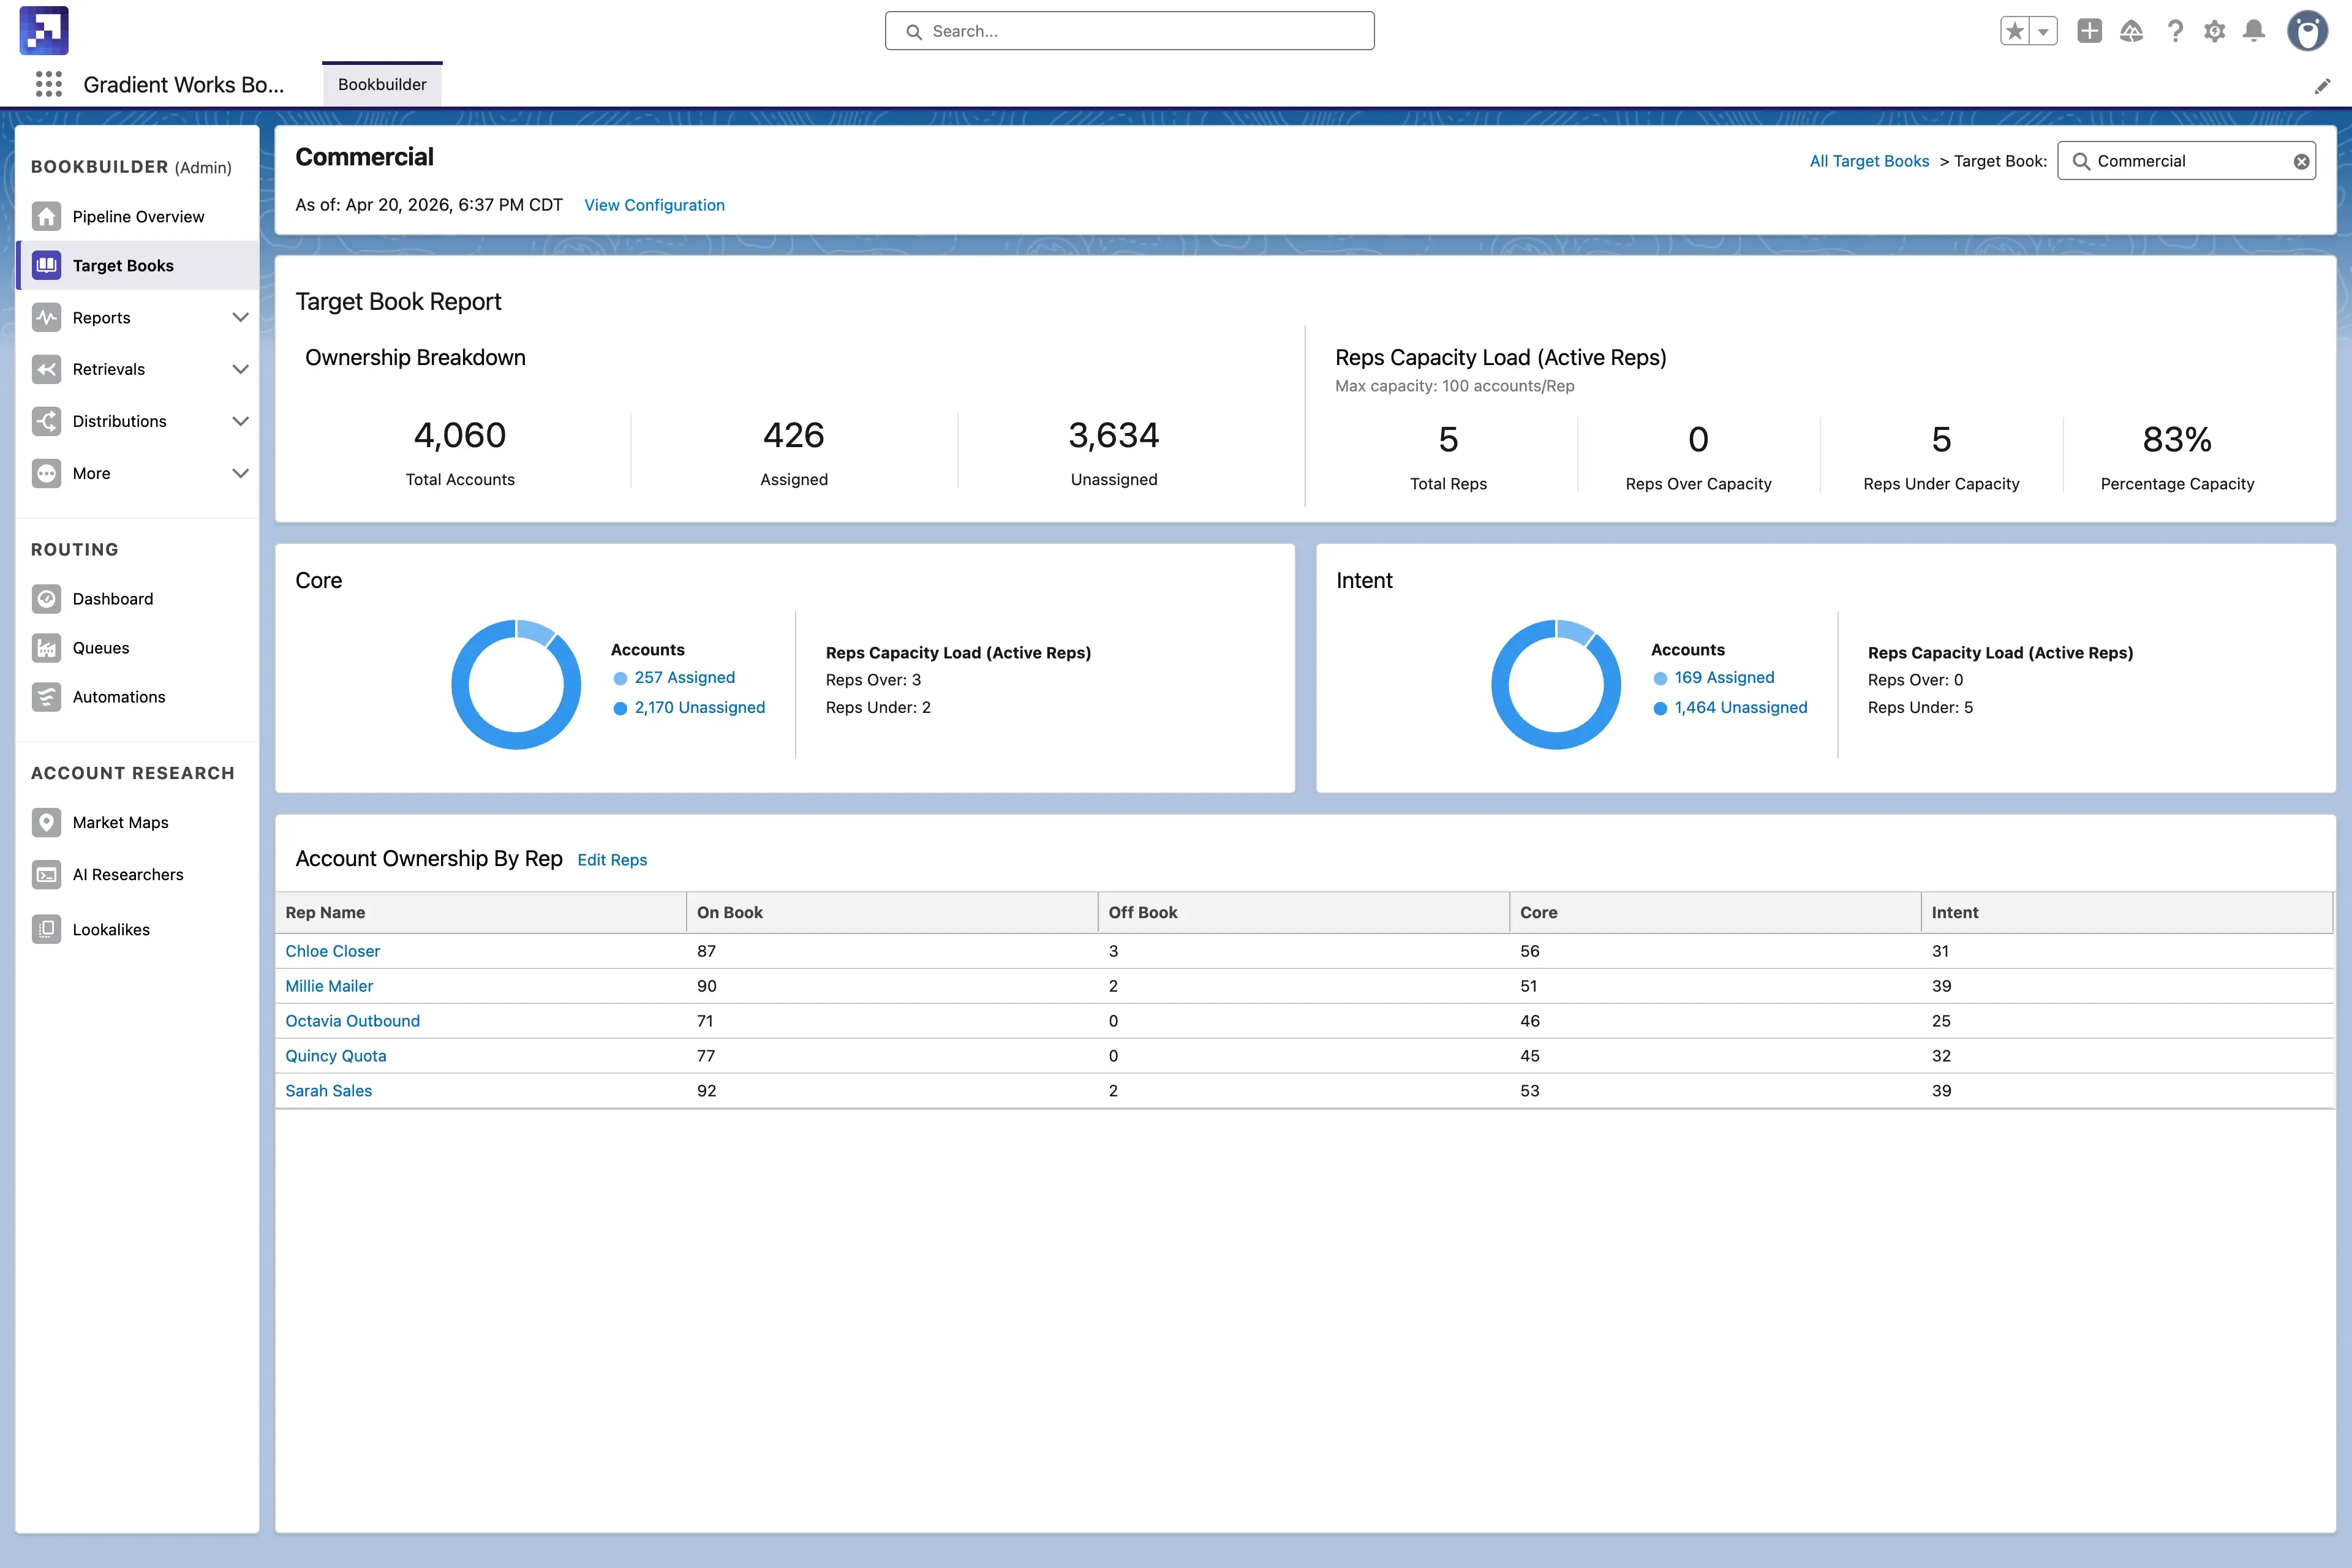This screenshot has height=1568, width=2352.
Task: Click the Pipeline Overview home icon
Action: click(46, 216)
